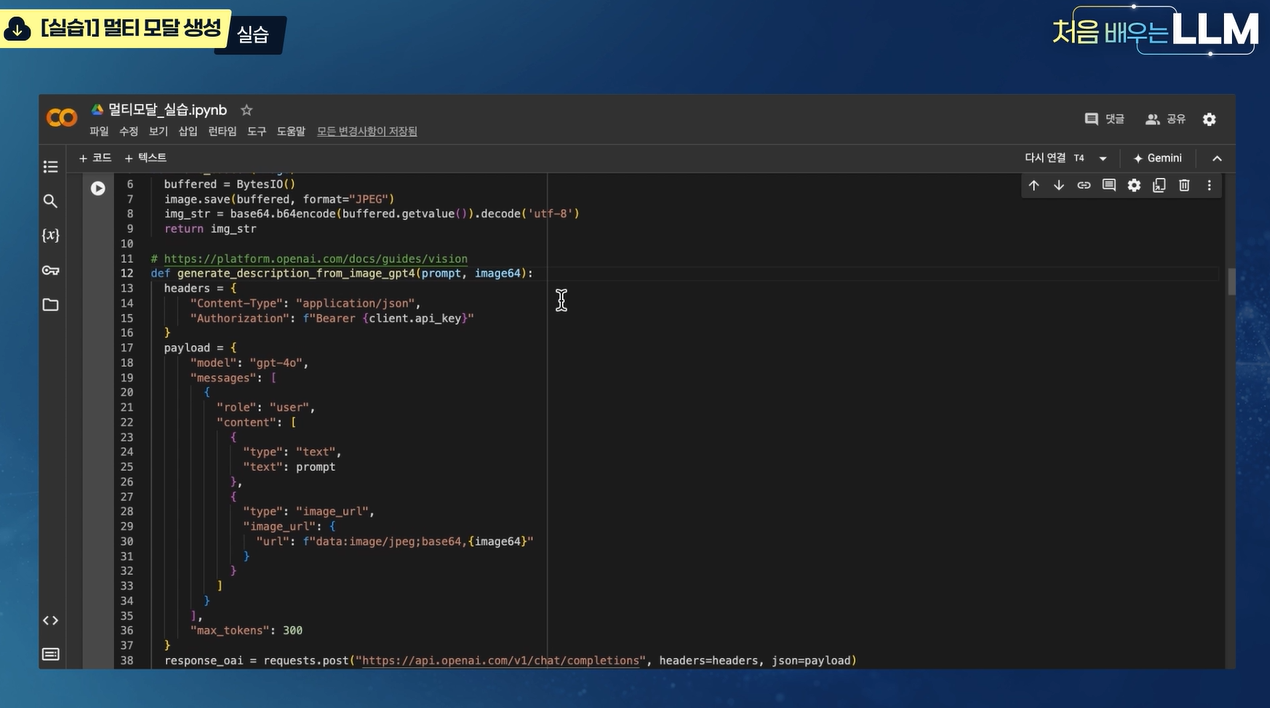
Task: Open the 파일 menu
Action: [99, 131]
